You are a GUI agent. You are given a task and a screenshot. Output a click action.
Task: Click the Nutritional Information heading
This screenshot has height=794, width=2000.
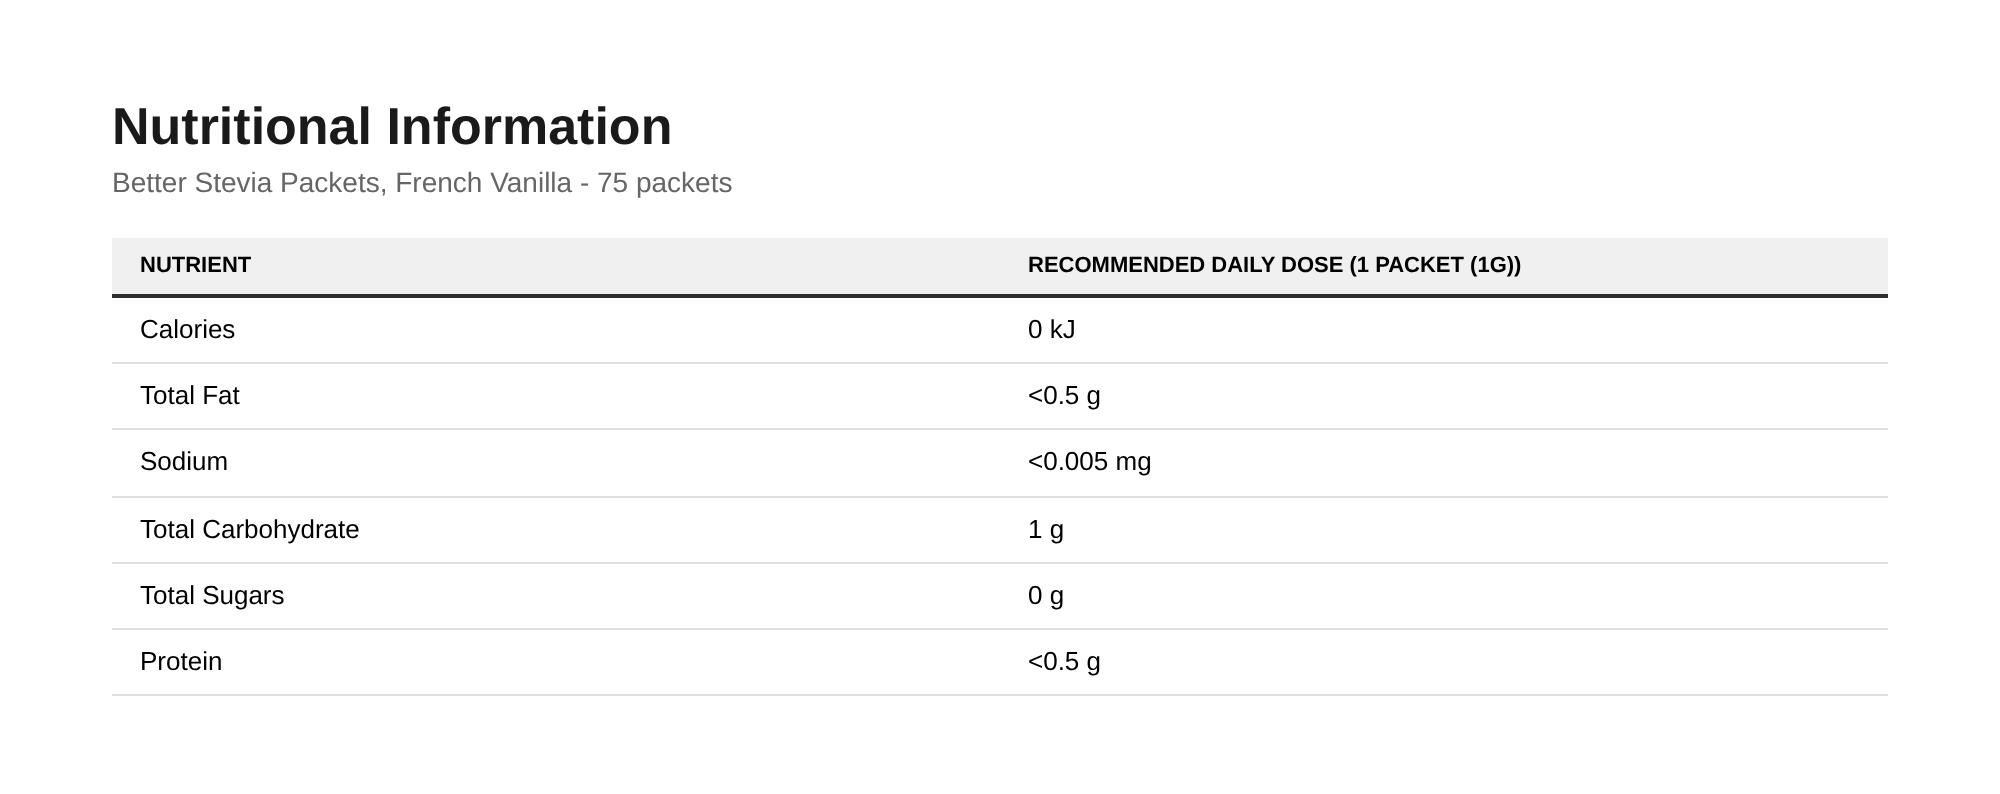392,127
